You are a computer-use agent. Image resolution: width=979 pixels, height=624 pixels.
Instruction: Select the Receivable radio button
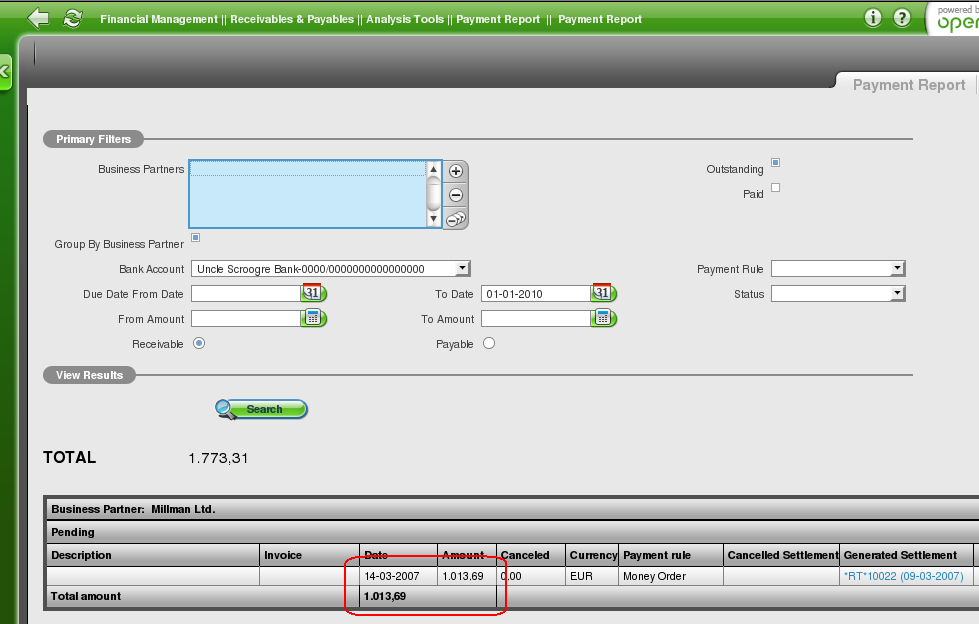pos(199,343)
